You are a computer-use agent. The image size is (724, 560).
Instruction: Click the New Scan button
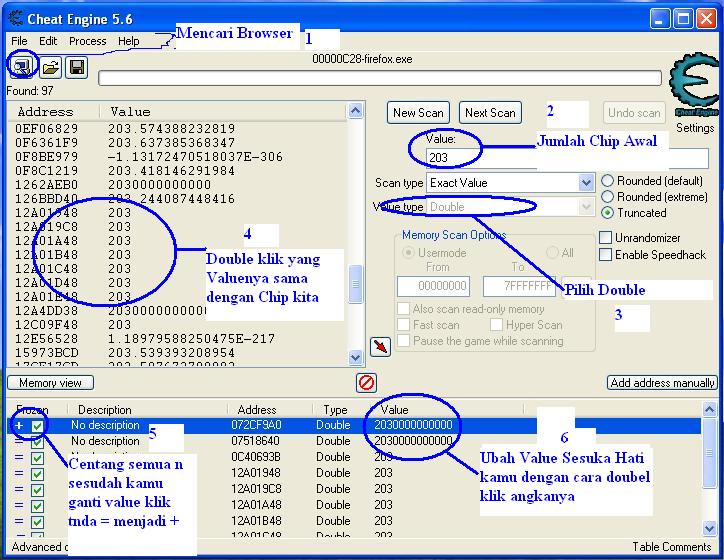tap(418, 113)
